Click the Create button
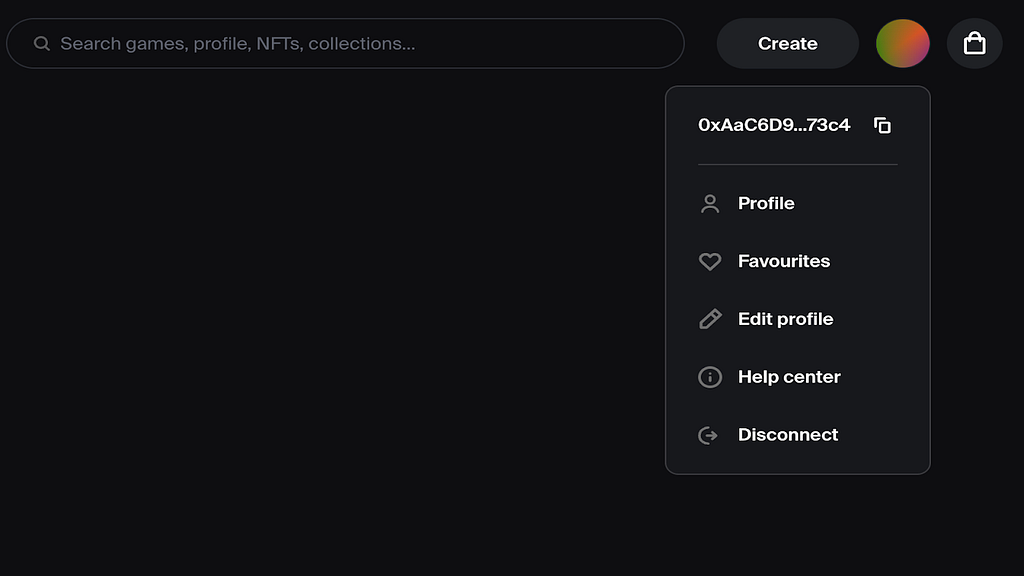 point(788,43)
